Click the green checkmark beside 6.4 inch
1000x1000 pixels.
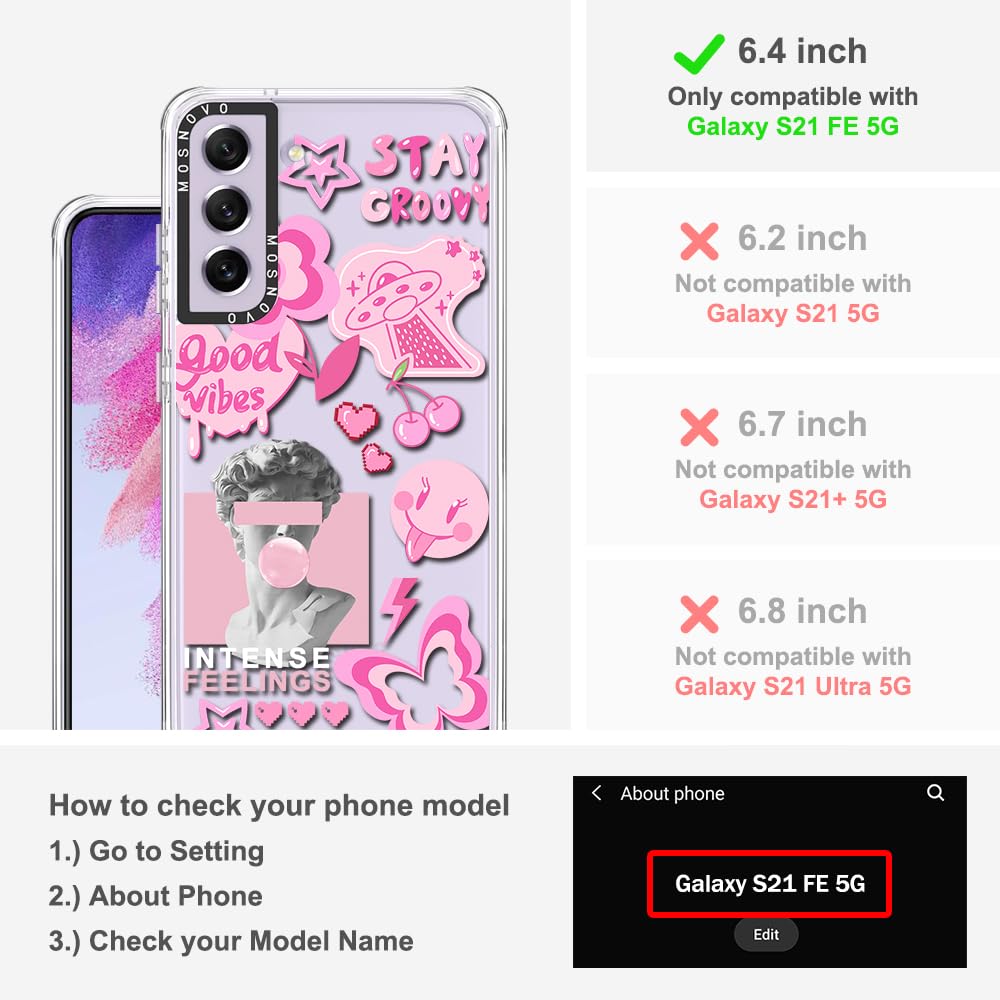pyautogui.click(x=699, y=54)
